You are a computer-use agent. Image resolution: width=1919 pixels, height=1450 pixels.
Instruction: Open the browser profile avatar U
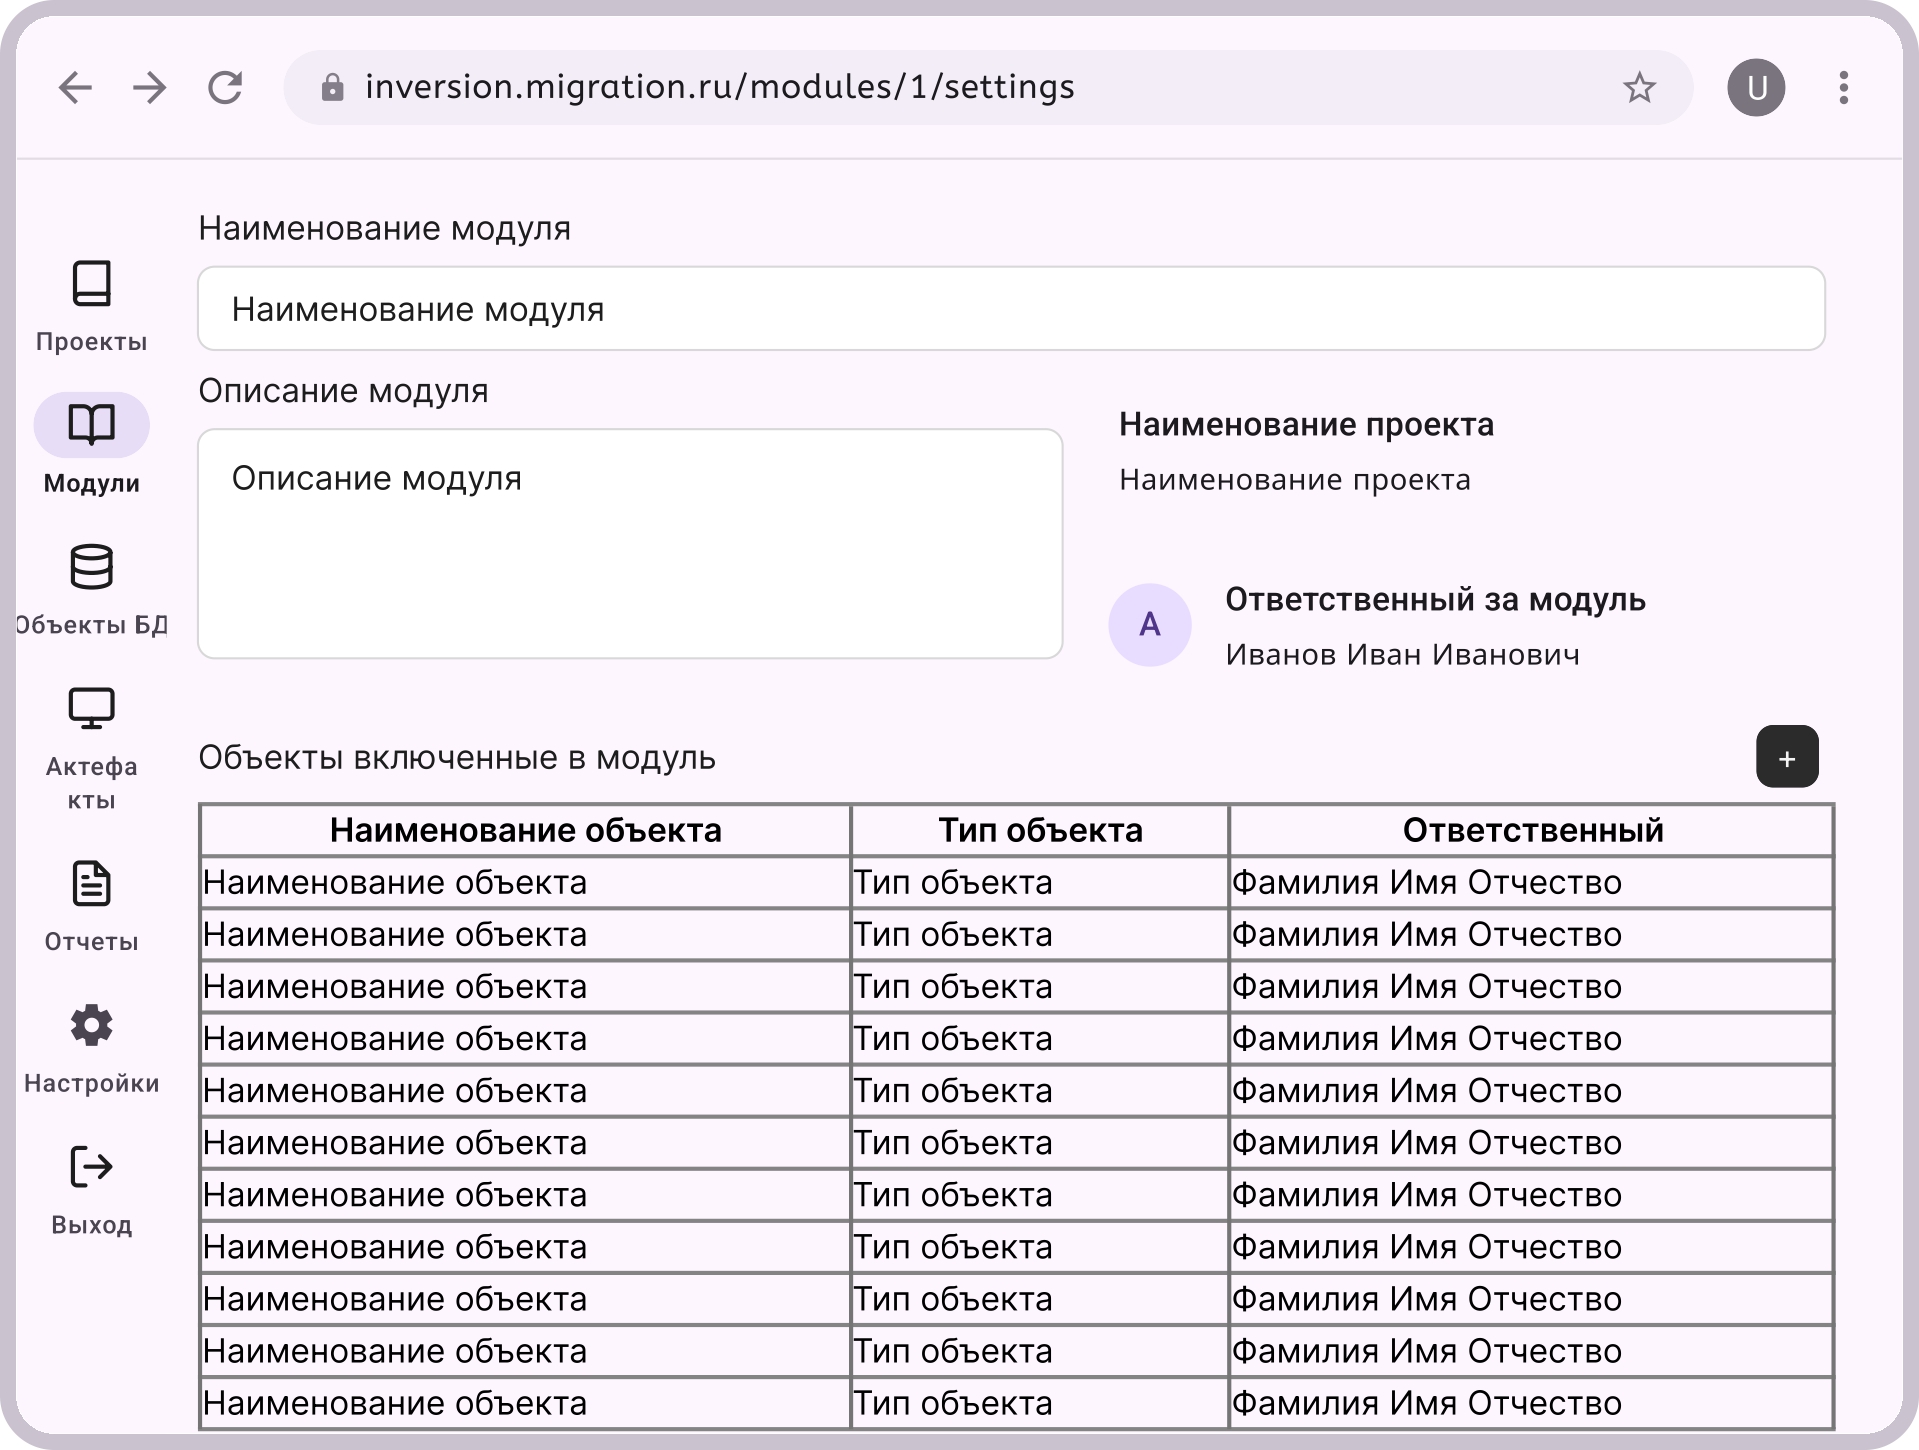[1757, 88]
